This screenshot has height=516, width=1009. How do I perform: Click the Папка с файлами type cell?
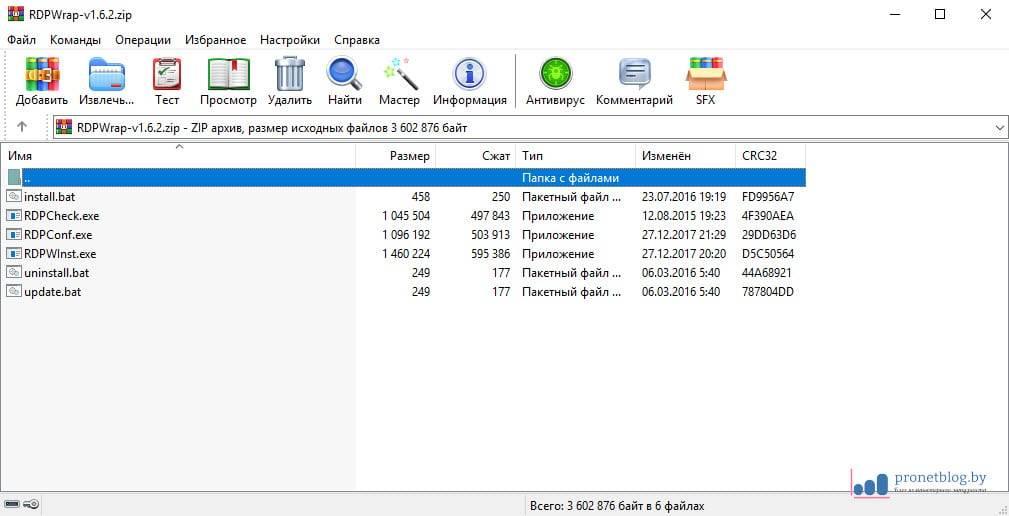tap(571, 178)
